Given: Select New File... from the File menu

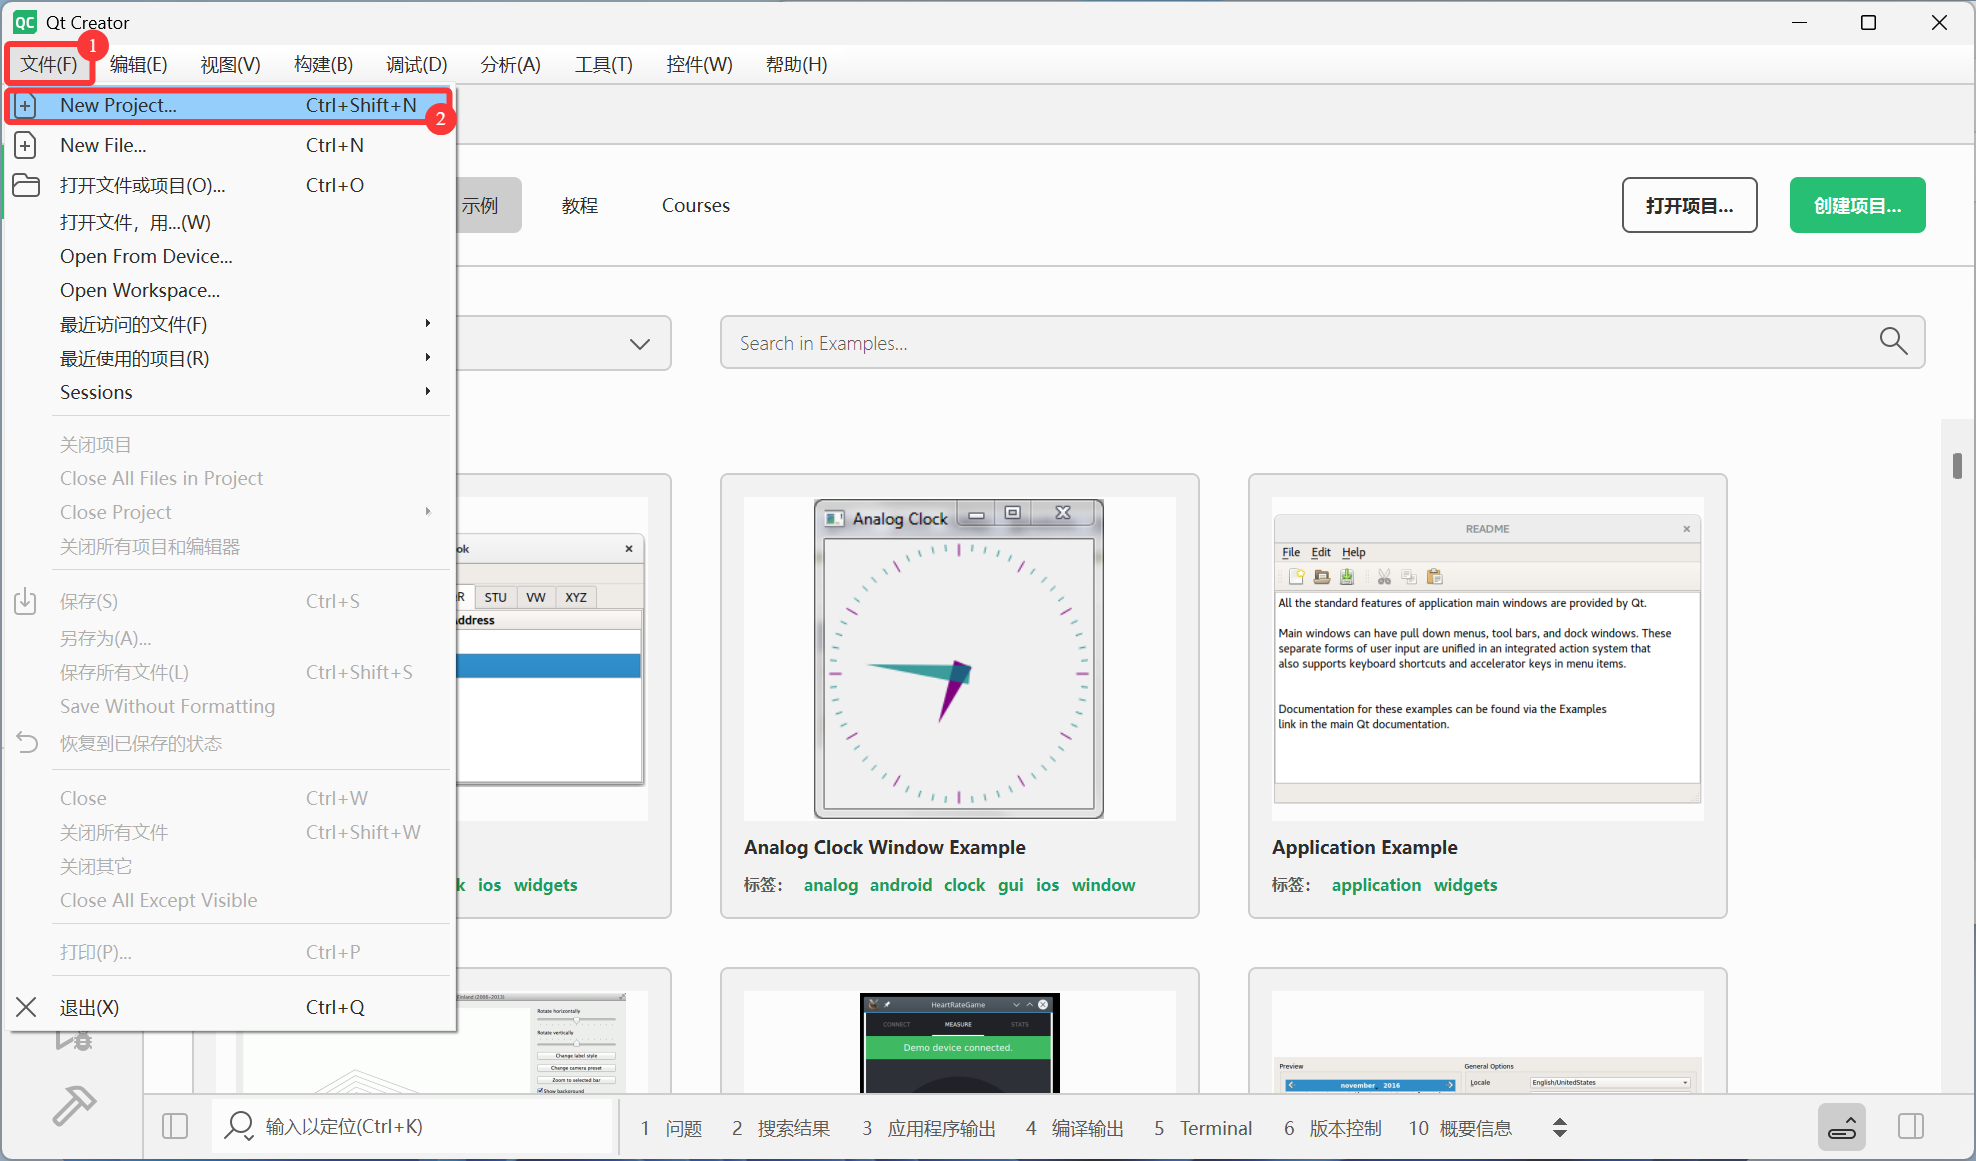Looking at the screenshot, I should pyautogui.click(x=230, y=145).
